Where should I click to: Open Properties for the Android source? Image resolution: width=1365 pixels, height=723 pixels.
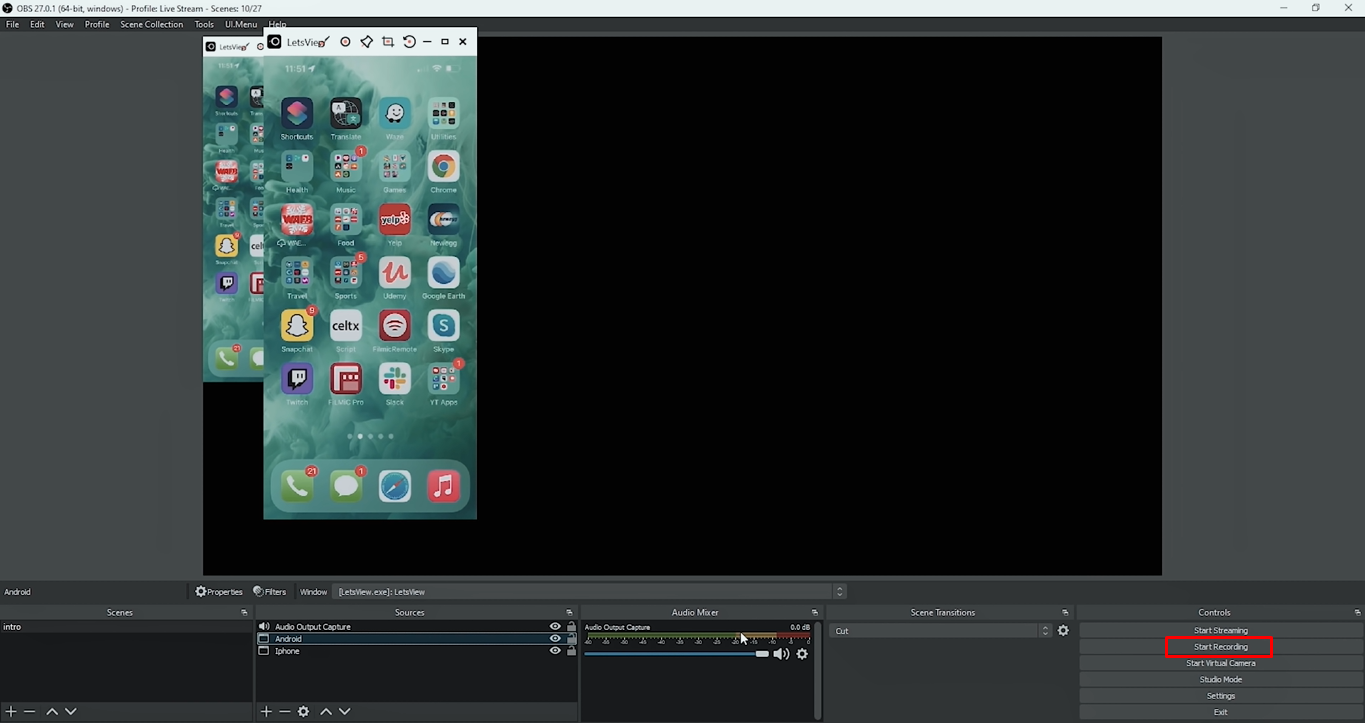pos(219,591)
